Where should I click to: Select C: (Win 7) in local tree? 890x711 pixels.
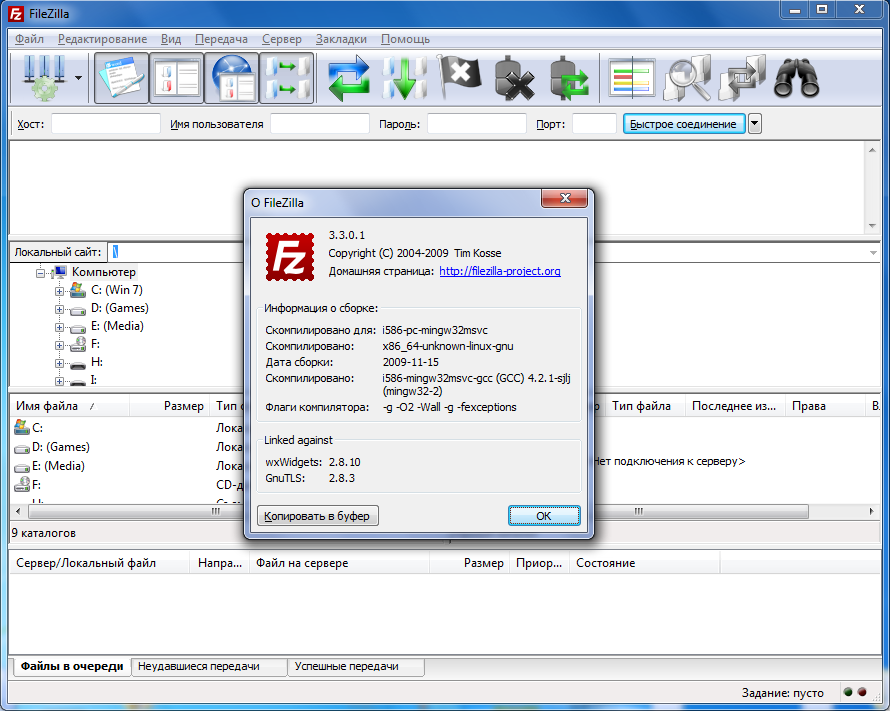coord(117,290)
